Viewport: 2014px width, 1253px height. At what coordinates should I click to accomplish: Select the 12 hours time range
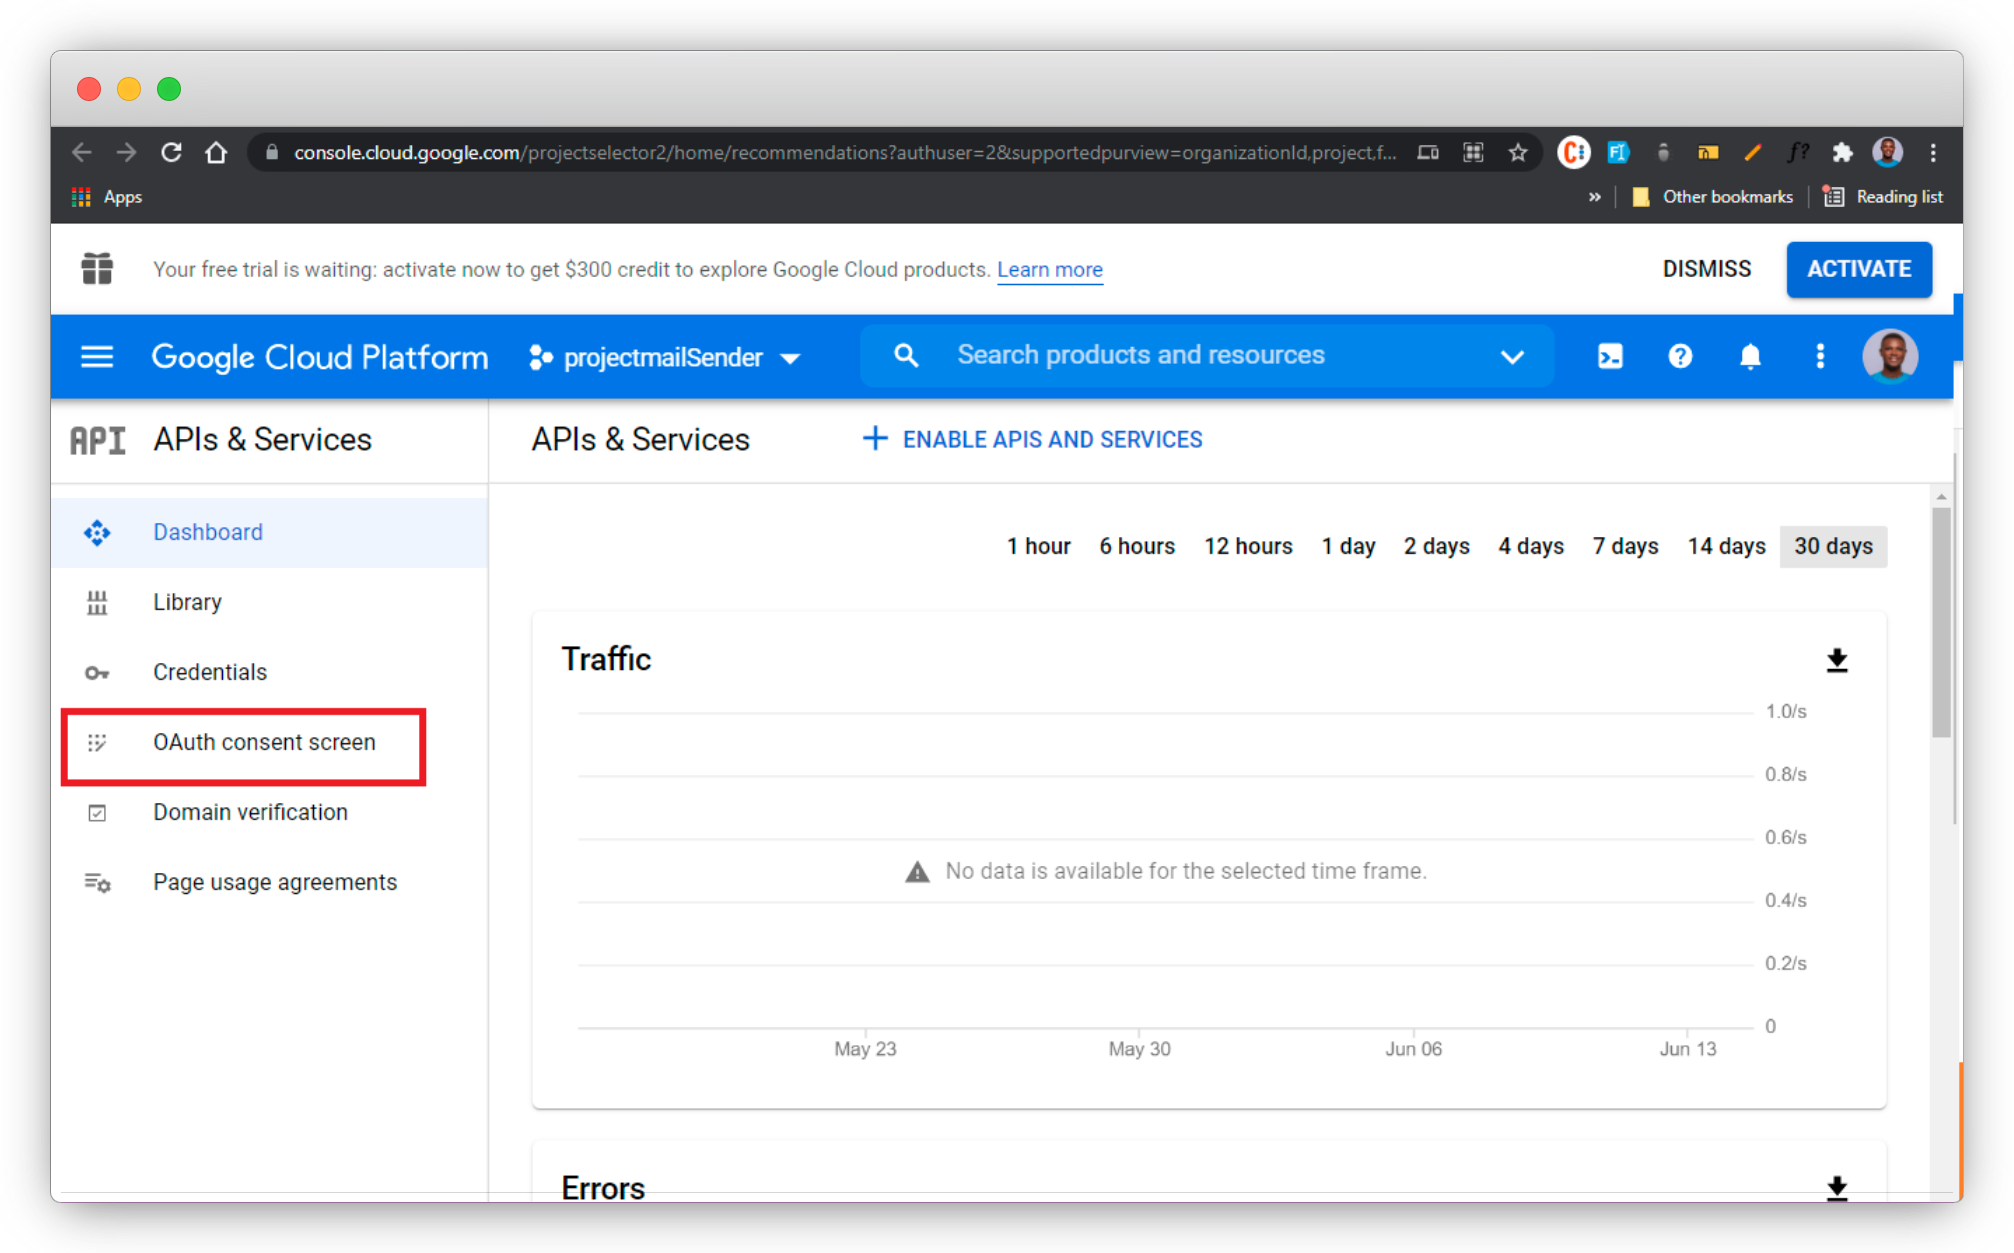point(1248,546)
